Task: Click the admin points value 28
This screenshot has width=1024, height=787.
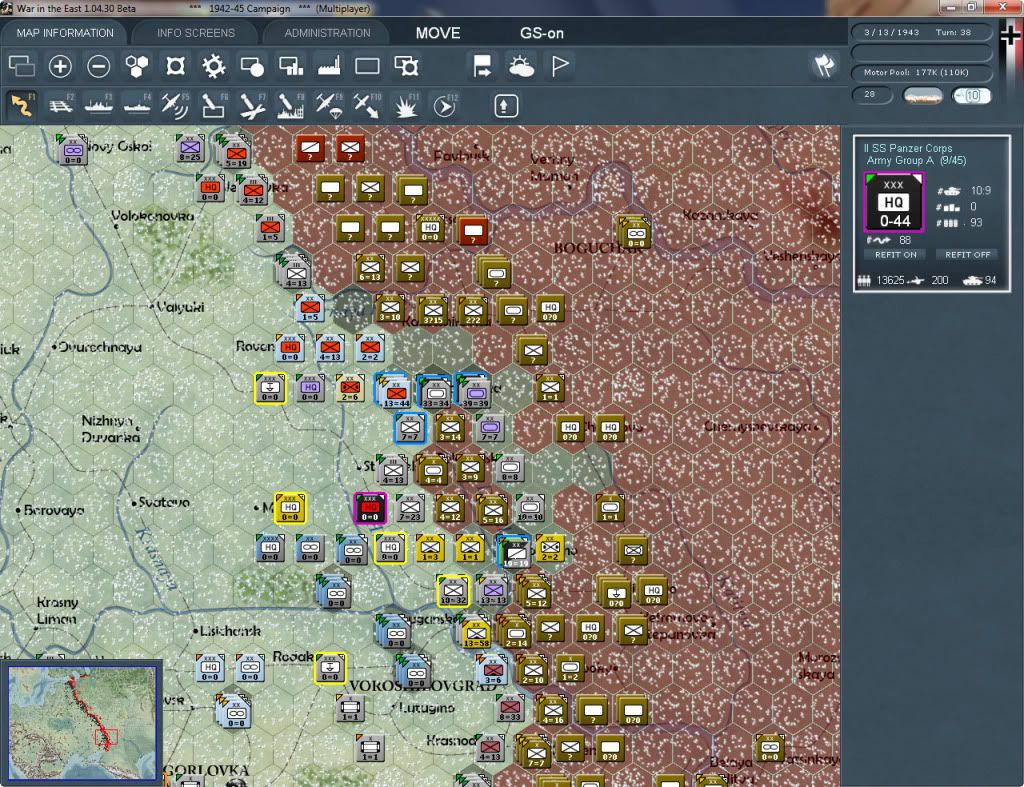Action: [x=872, y=95]
